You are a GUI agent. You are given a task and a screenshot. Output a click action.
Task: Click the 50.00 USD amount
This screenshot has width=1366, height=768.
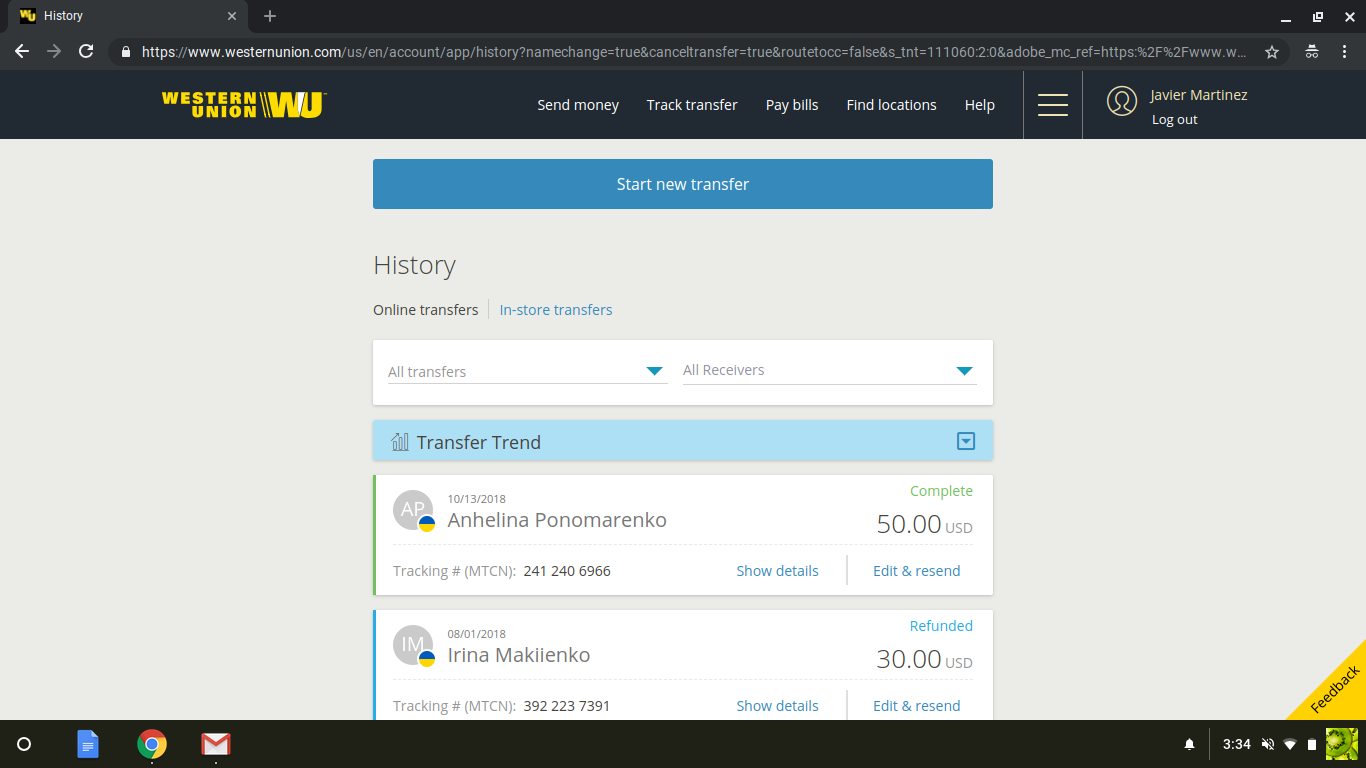pyautogui.click(x=924, y=524)
